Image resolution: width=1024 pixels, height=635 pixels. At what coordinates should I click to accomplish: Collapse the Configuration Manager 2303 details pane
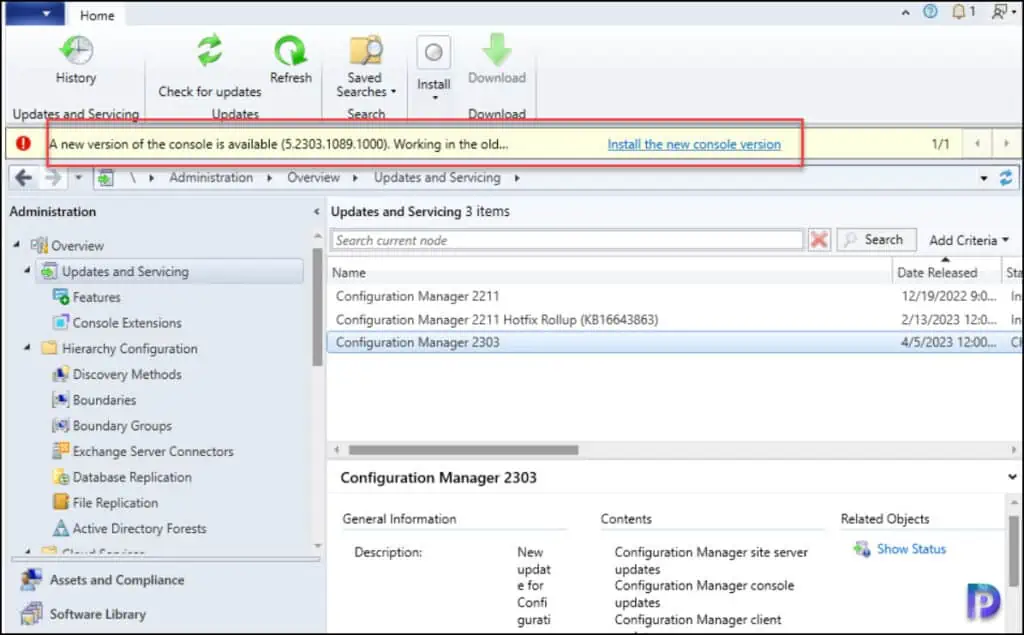coord(1012,477)
